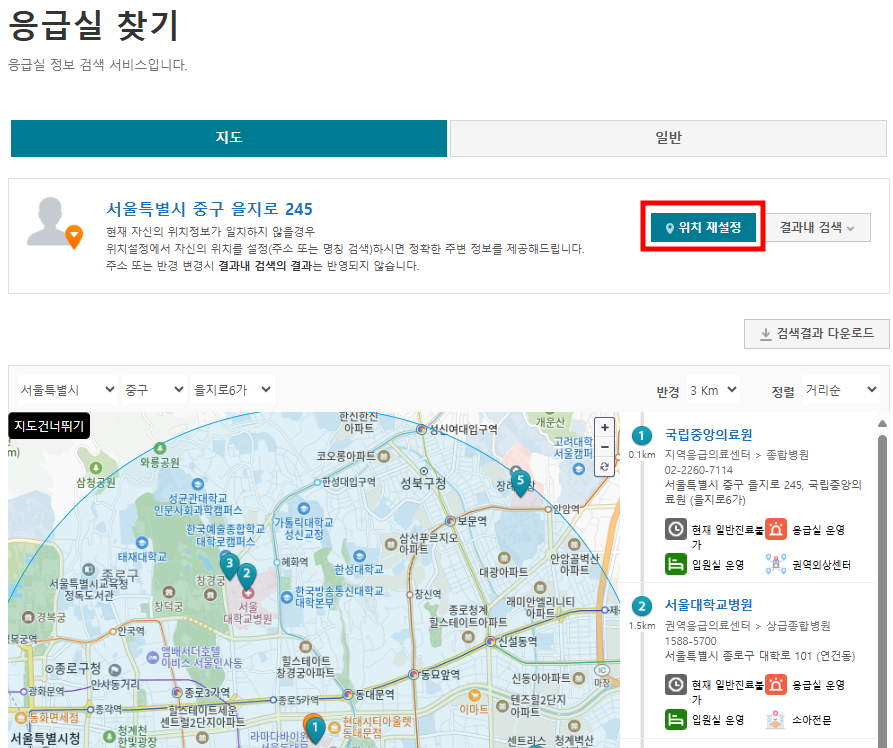Click the 응급실 찾기 heading
893x748 pixels.
click(x=94, y=26)
